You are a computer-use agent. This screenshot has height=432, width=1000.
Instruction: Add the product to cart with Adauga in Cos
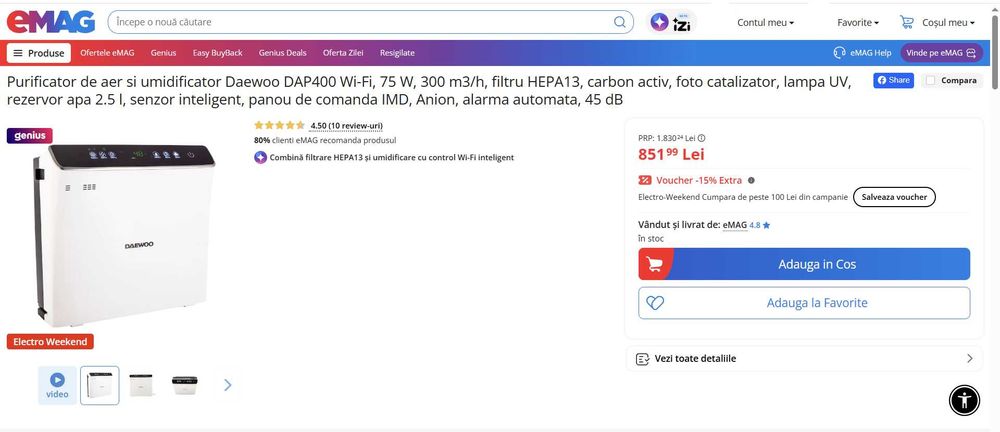(804, 264)
